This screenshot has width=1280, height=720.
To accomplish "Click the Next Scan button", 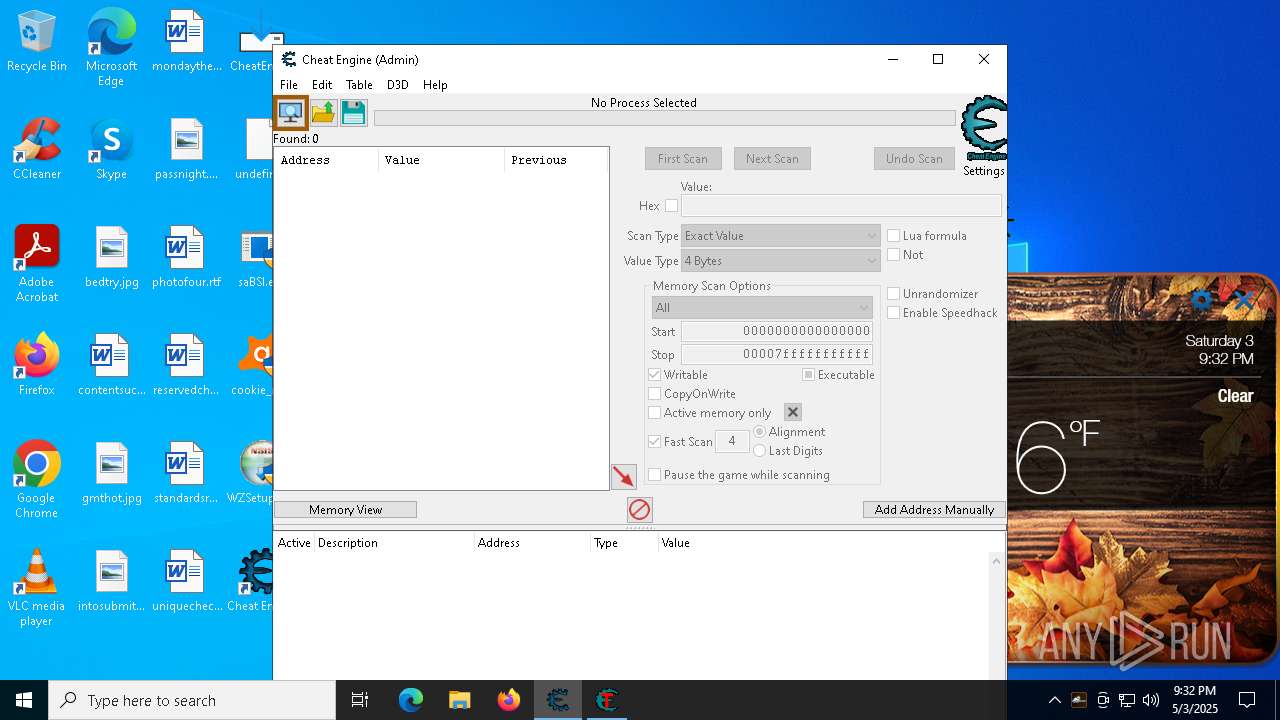I will (772, 159).
